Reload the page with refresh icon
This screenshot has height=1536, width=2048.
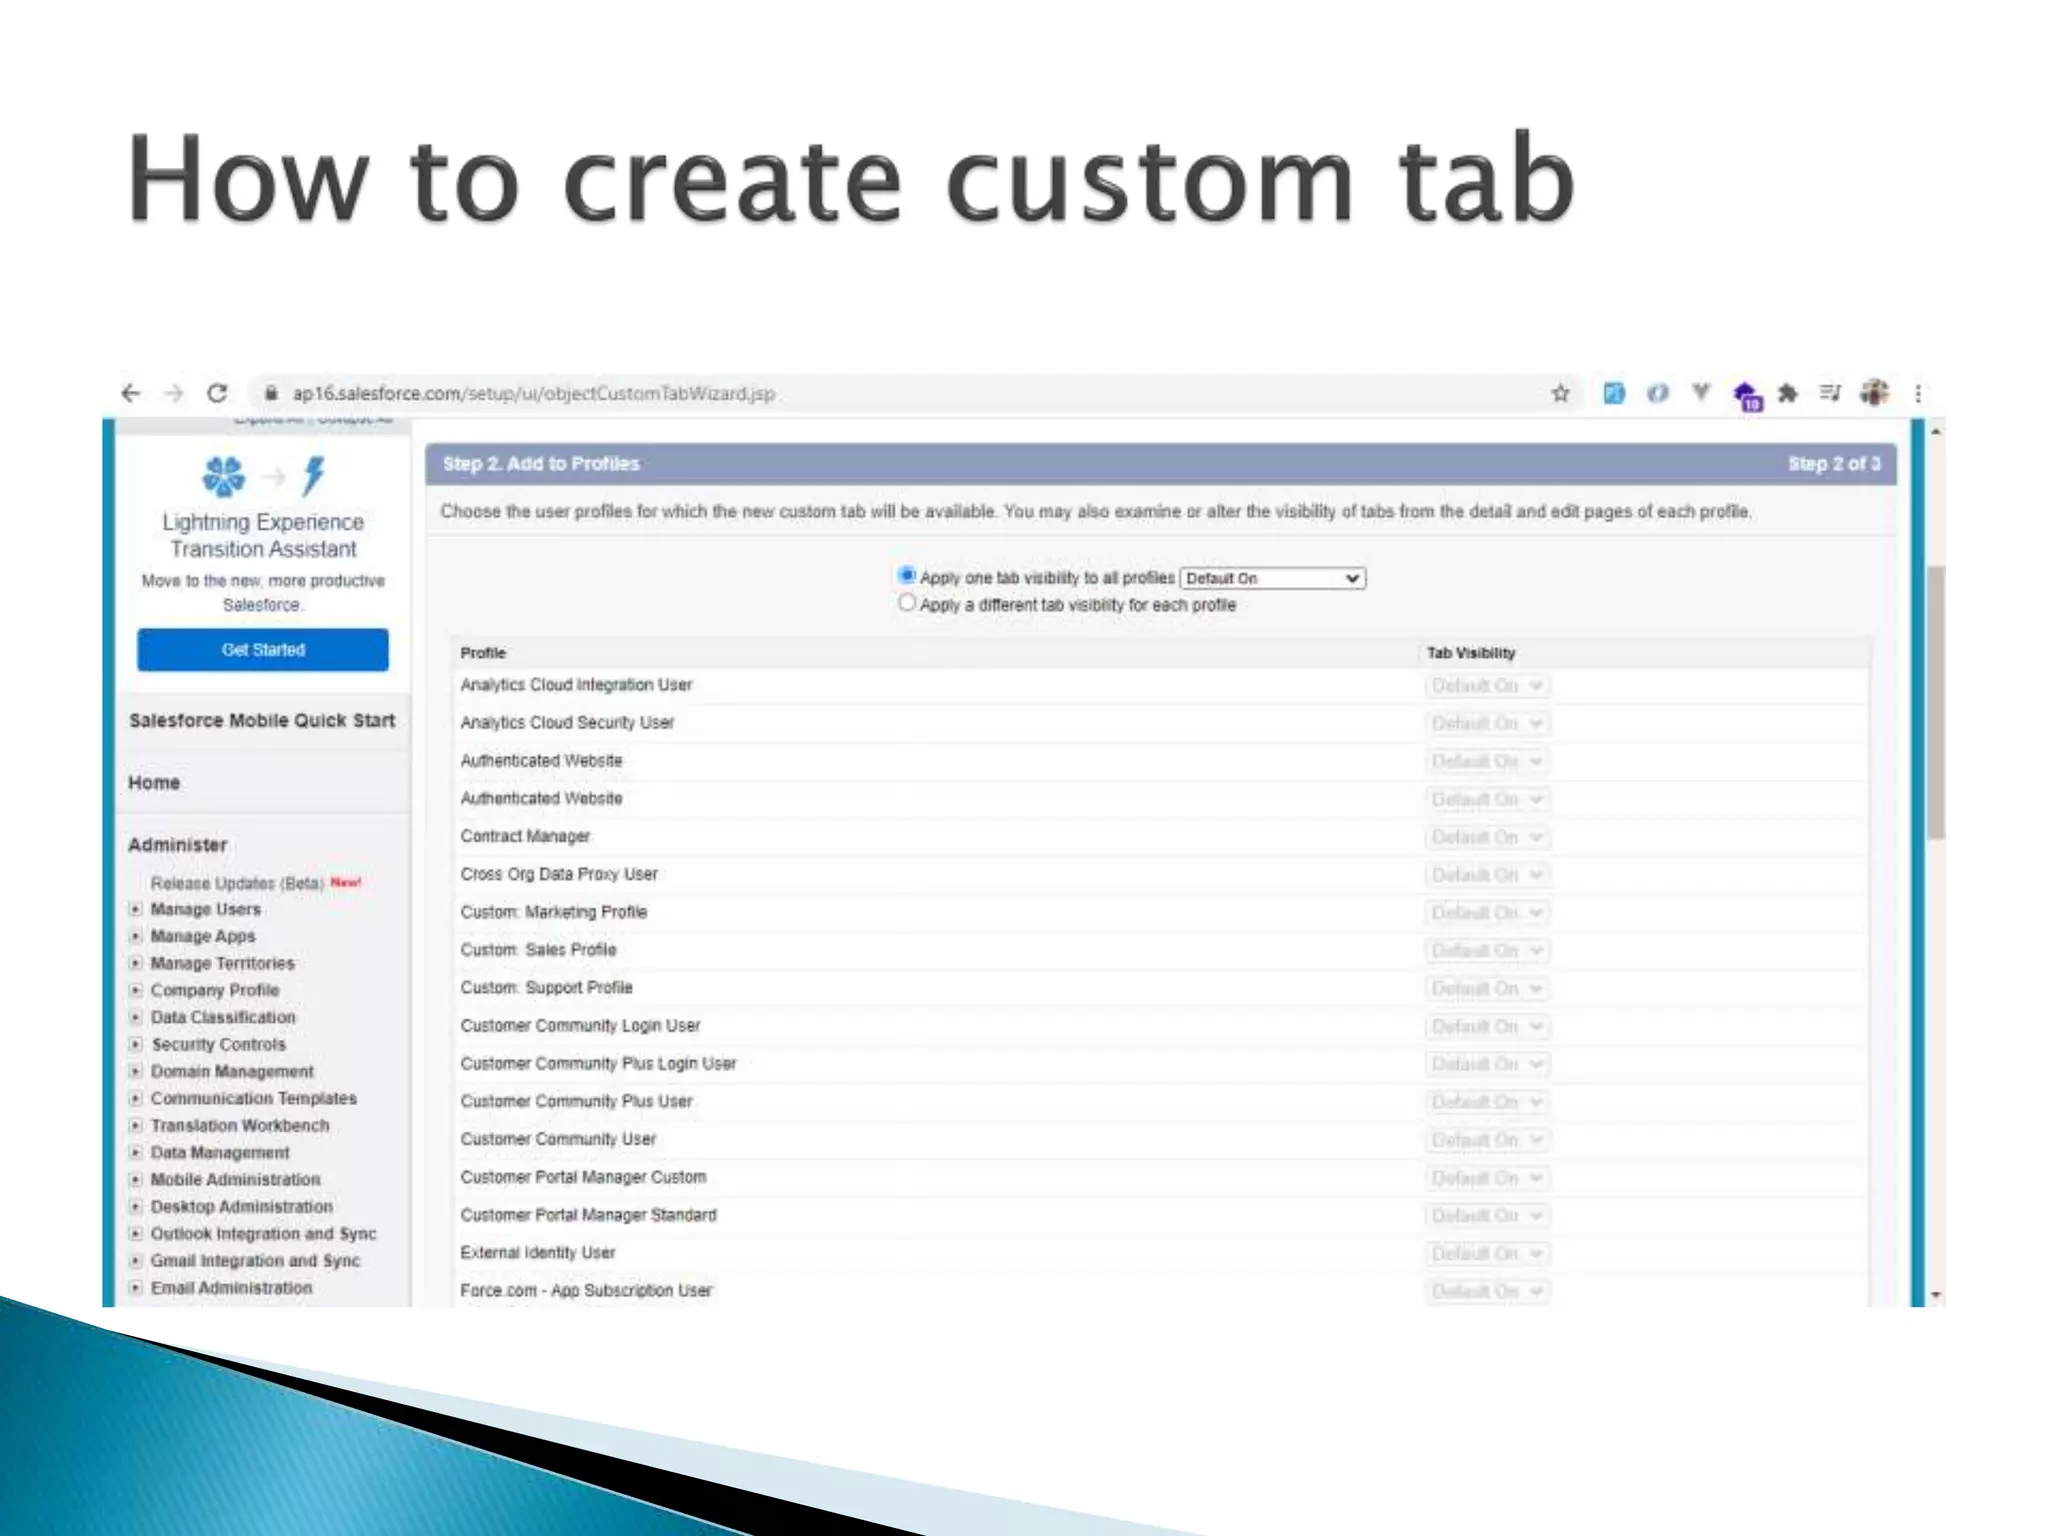pyautogui.click(x=217, y=393)
